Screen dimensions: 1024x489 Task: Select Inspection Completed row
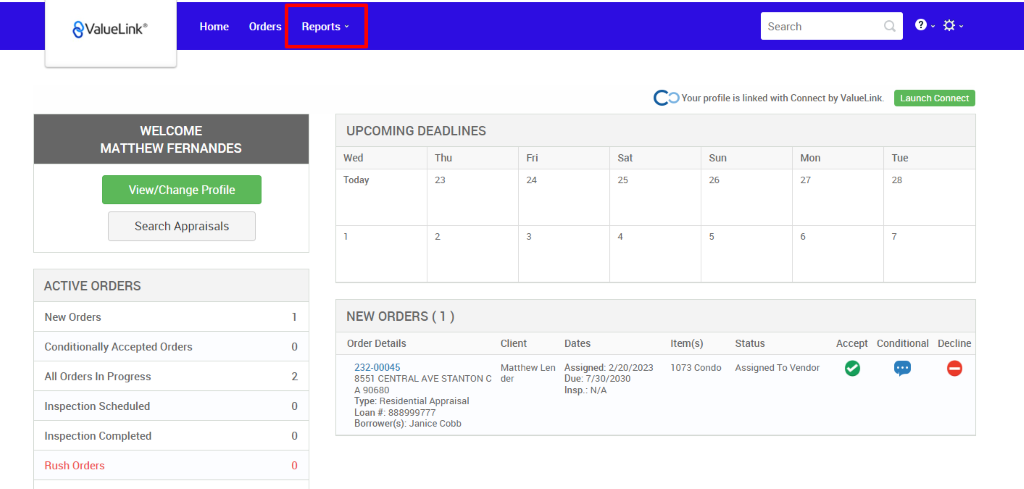click(x=171, y=436)
